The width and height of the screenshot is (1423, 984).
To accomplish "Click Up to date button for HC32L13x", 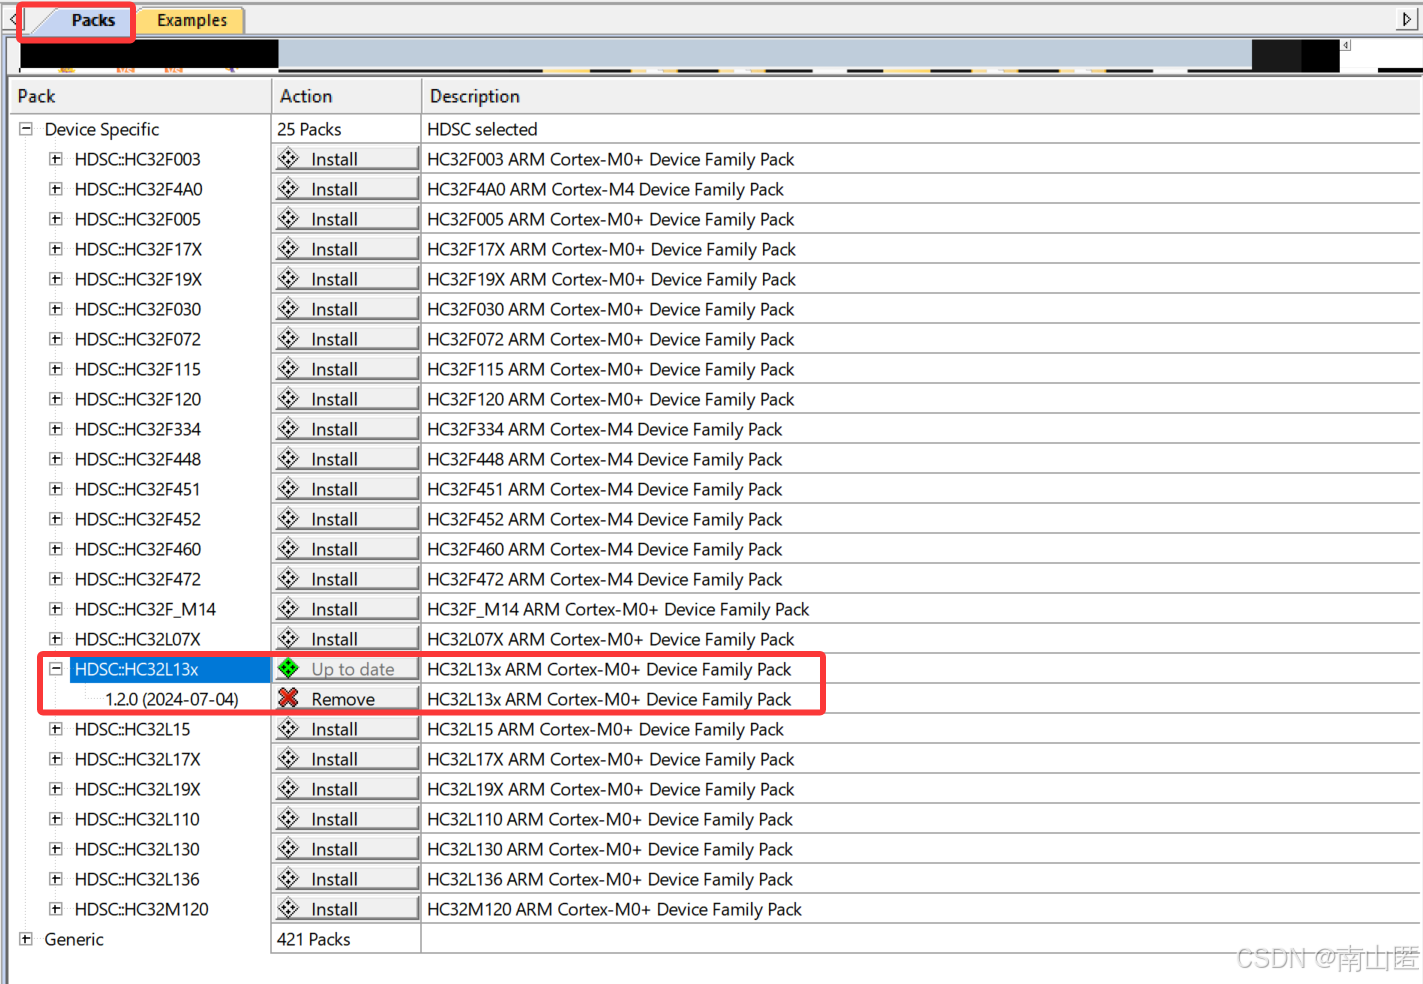I will (x=346, y=669).
